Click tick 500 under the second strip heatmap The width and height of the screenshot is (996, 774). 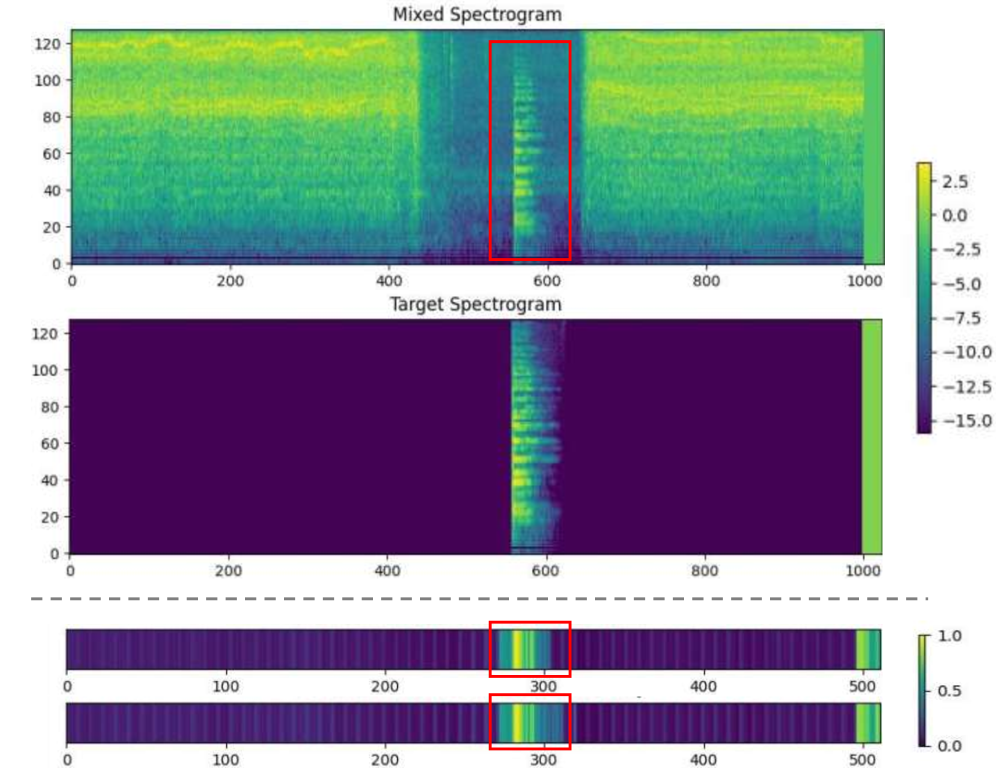click(862, 760)
